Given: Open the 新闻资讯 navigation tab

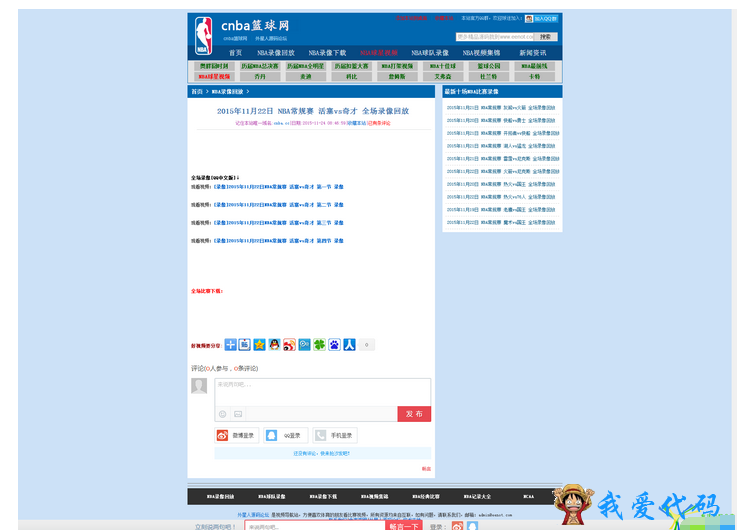Looking at the screenshot, I should pyautogui.click(x=533, y=53).
